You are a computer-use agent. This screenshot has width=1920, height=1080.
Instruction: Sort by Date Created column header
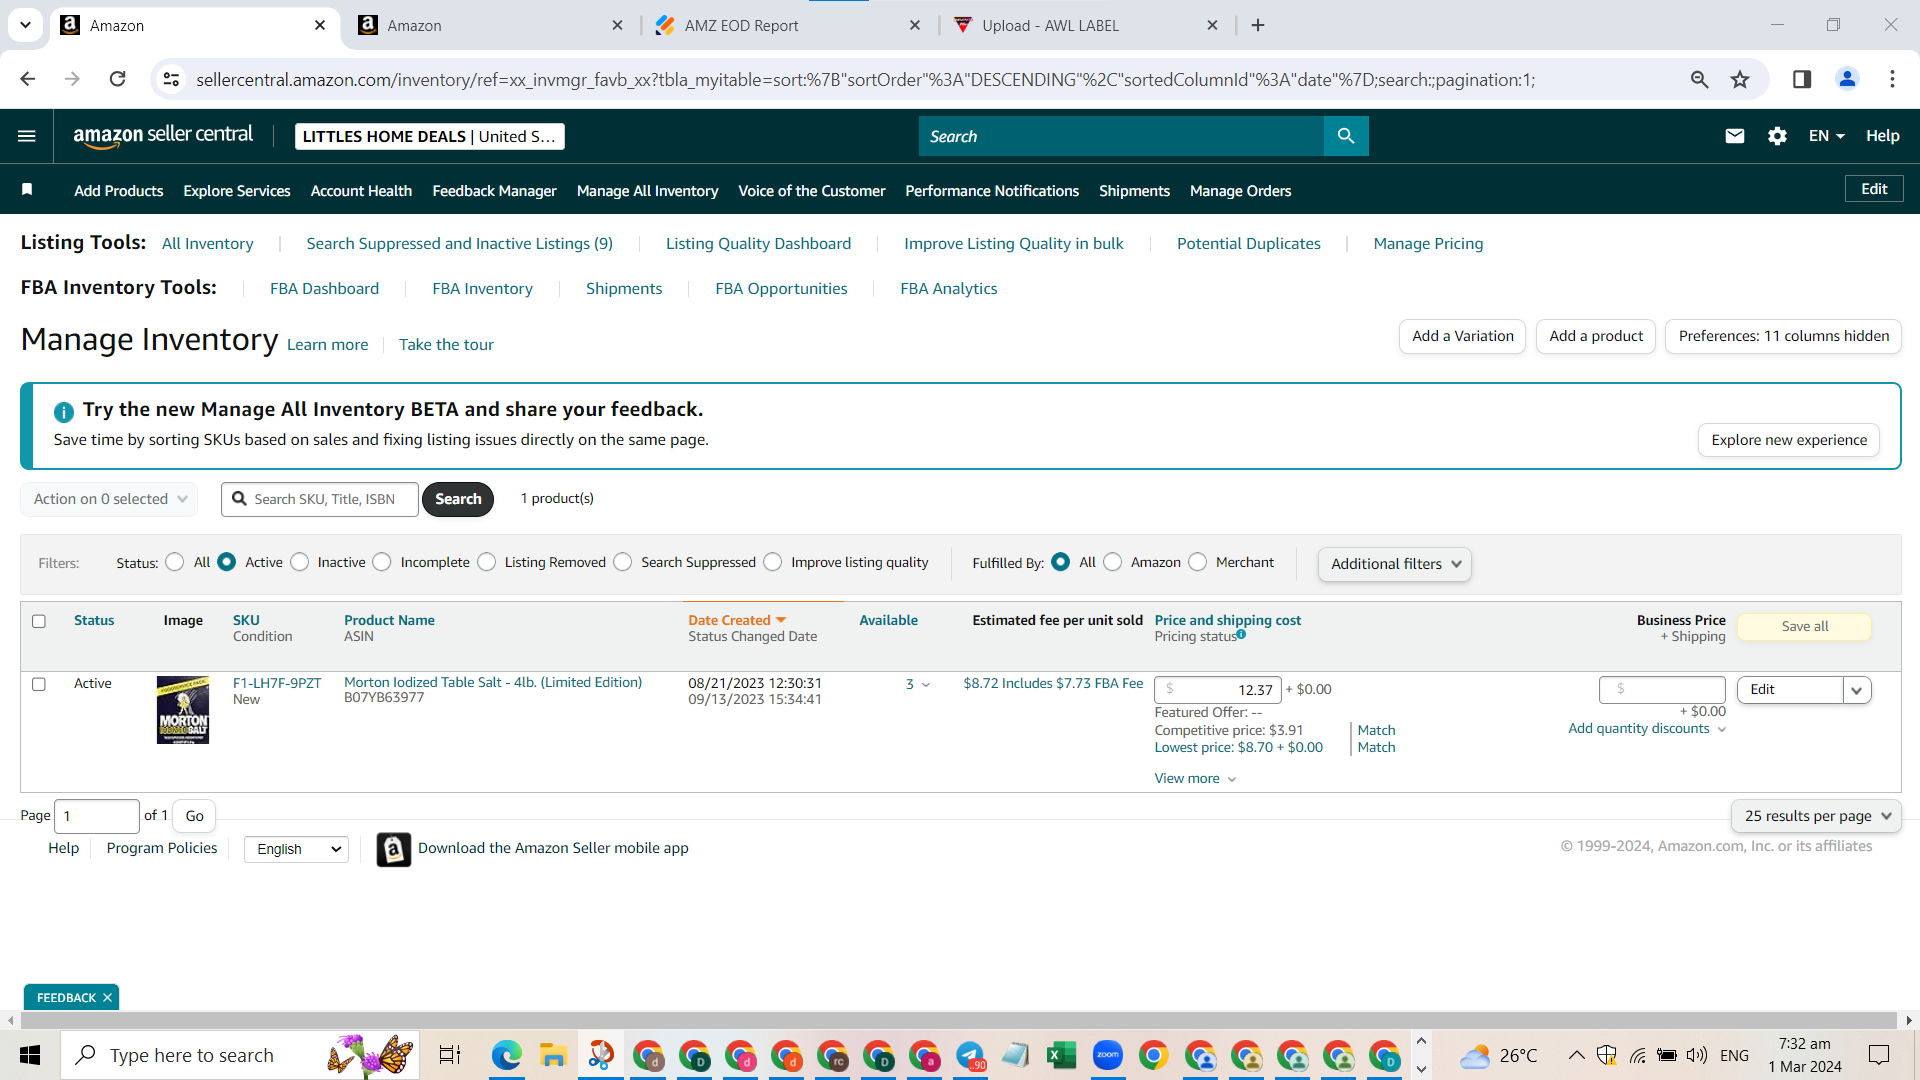(x=737, y=620)
